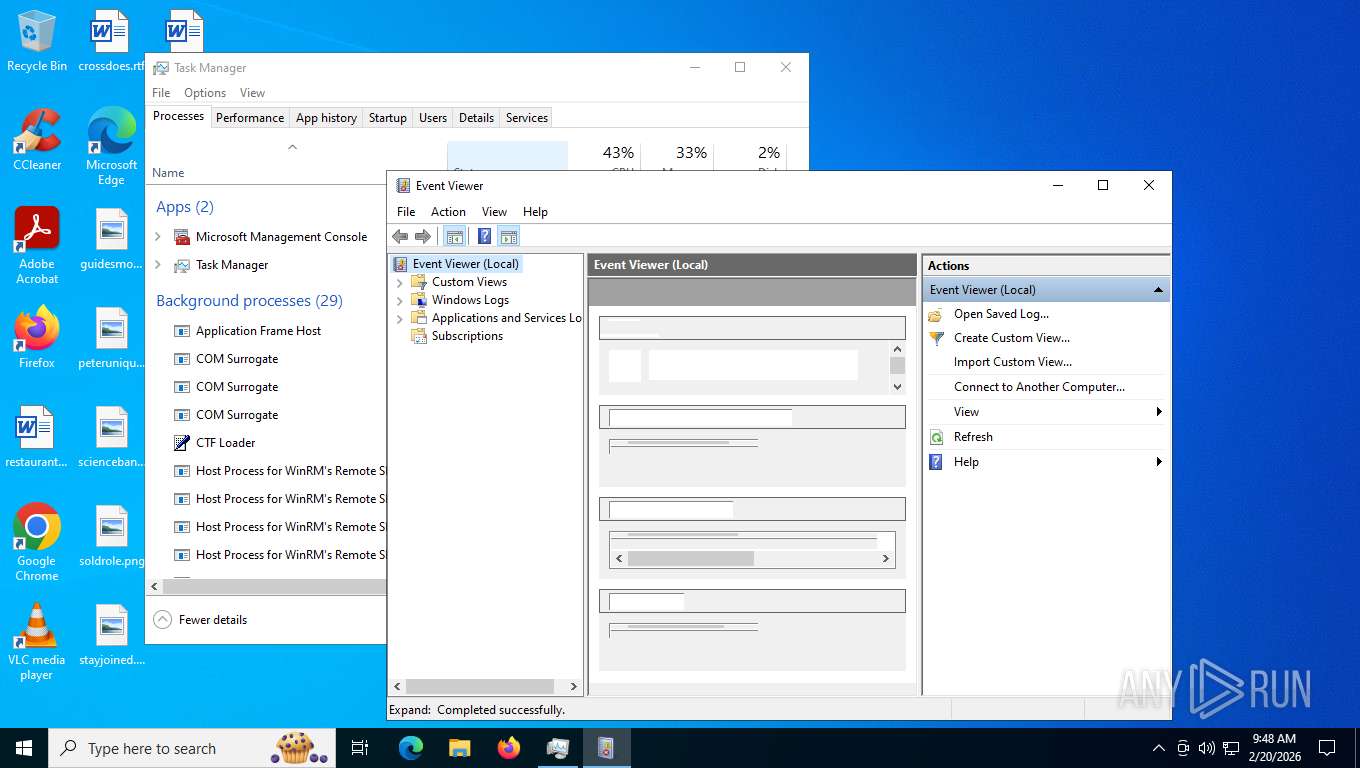The width and height of the screenshot is (1360, 768).
Task: Click Open Saved Log... action
Action: coord(1001,314)
